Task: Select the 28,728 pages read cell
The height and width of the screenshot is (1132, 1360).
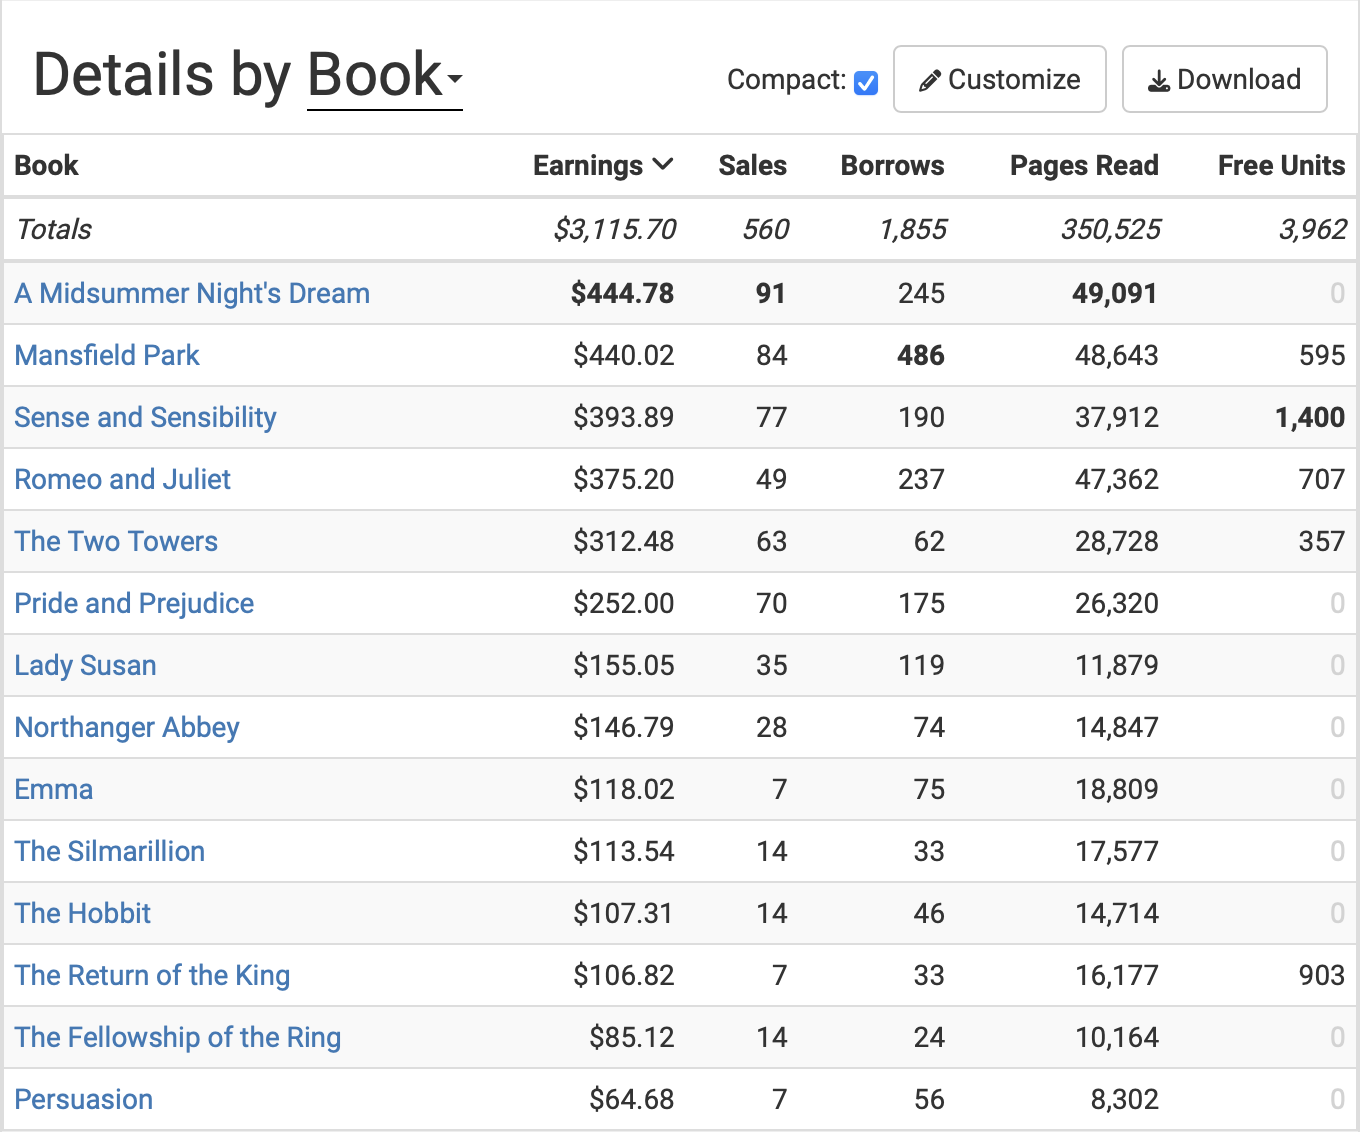Action: [1116, 541]
